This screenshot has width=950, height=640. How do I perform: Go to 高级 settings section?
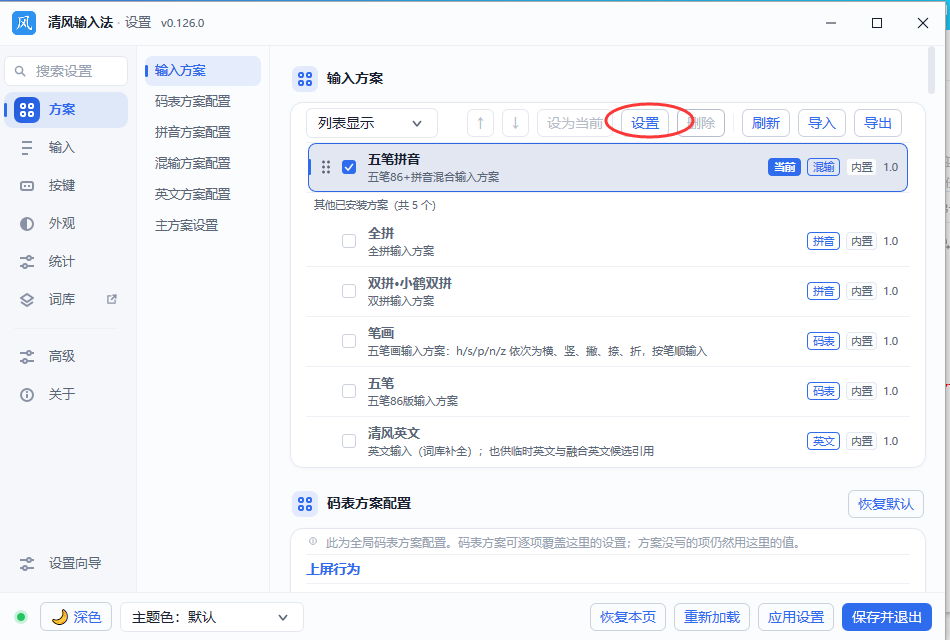(66, 356)
